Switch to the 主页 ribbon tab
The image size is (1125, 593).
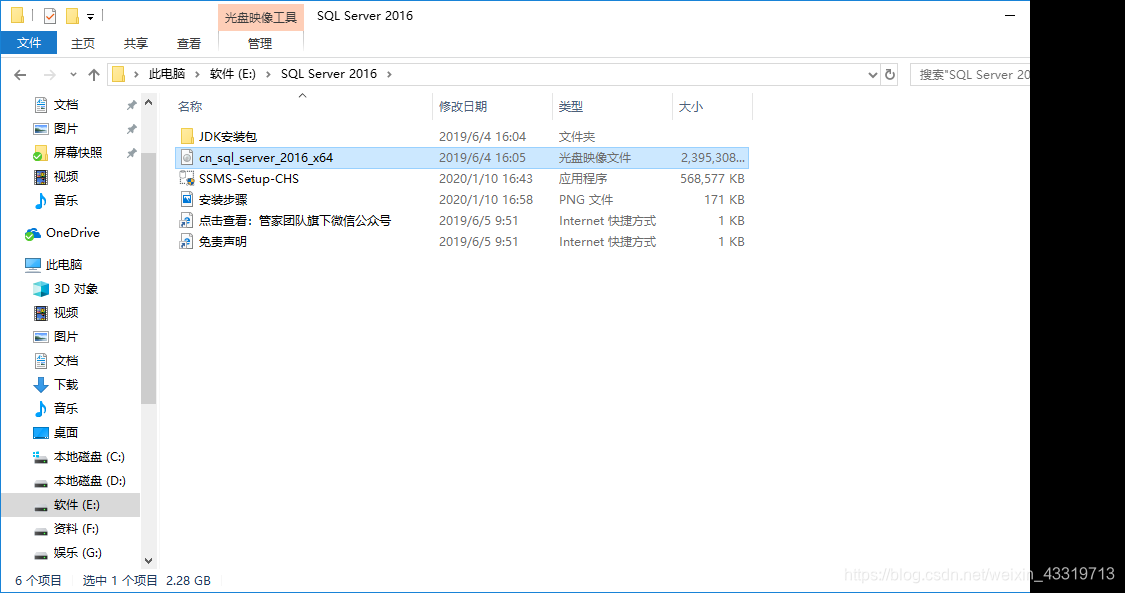(x=83, y=44)
